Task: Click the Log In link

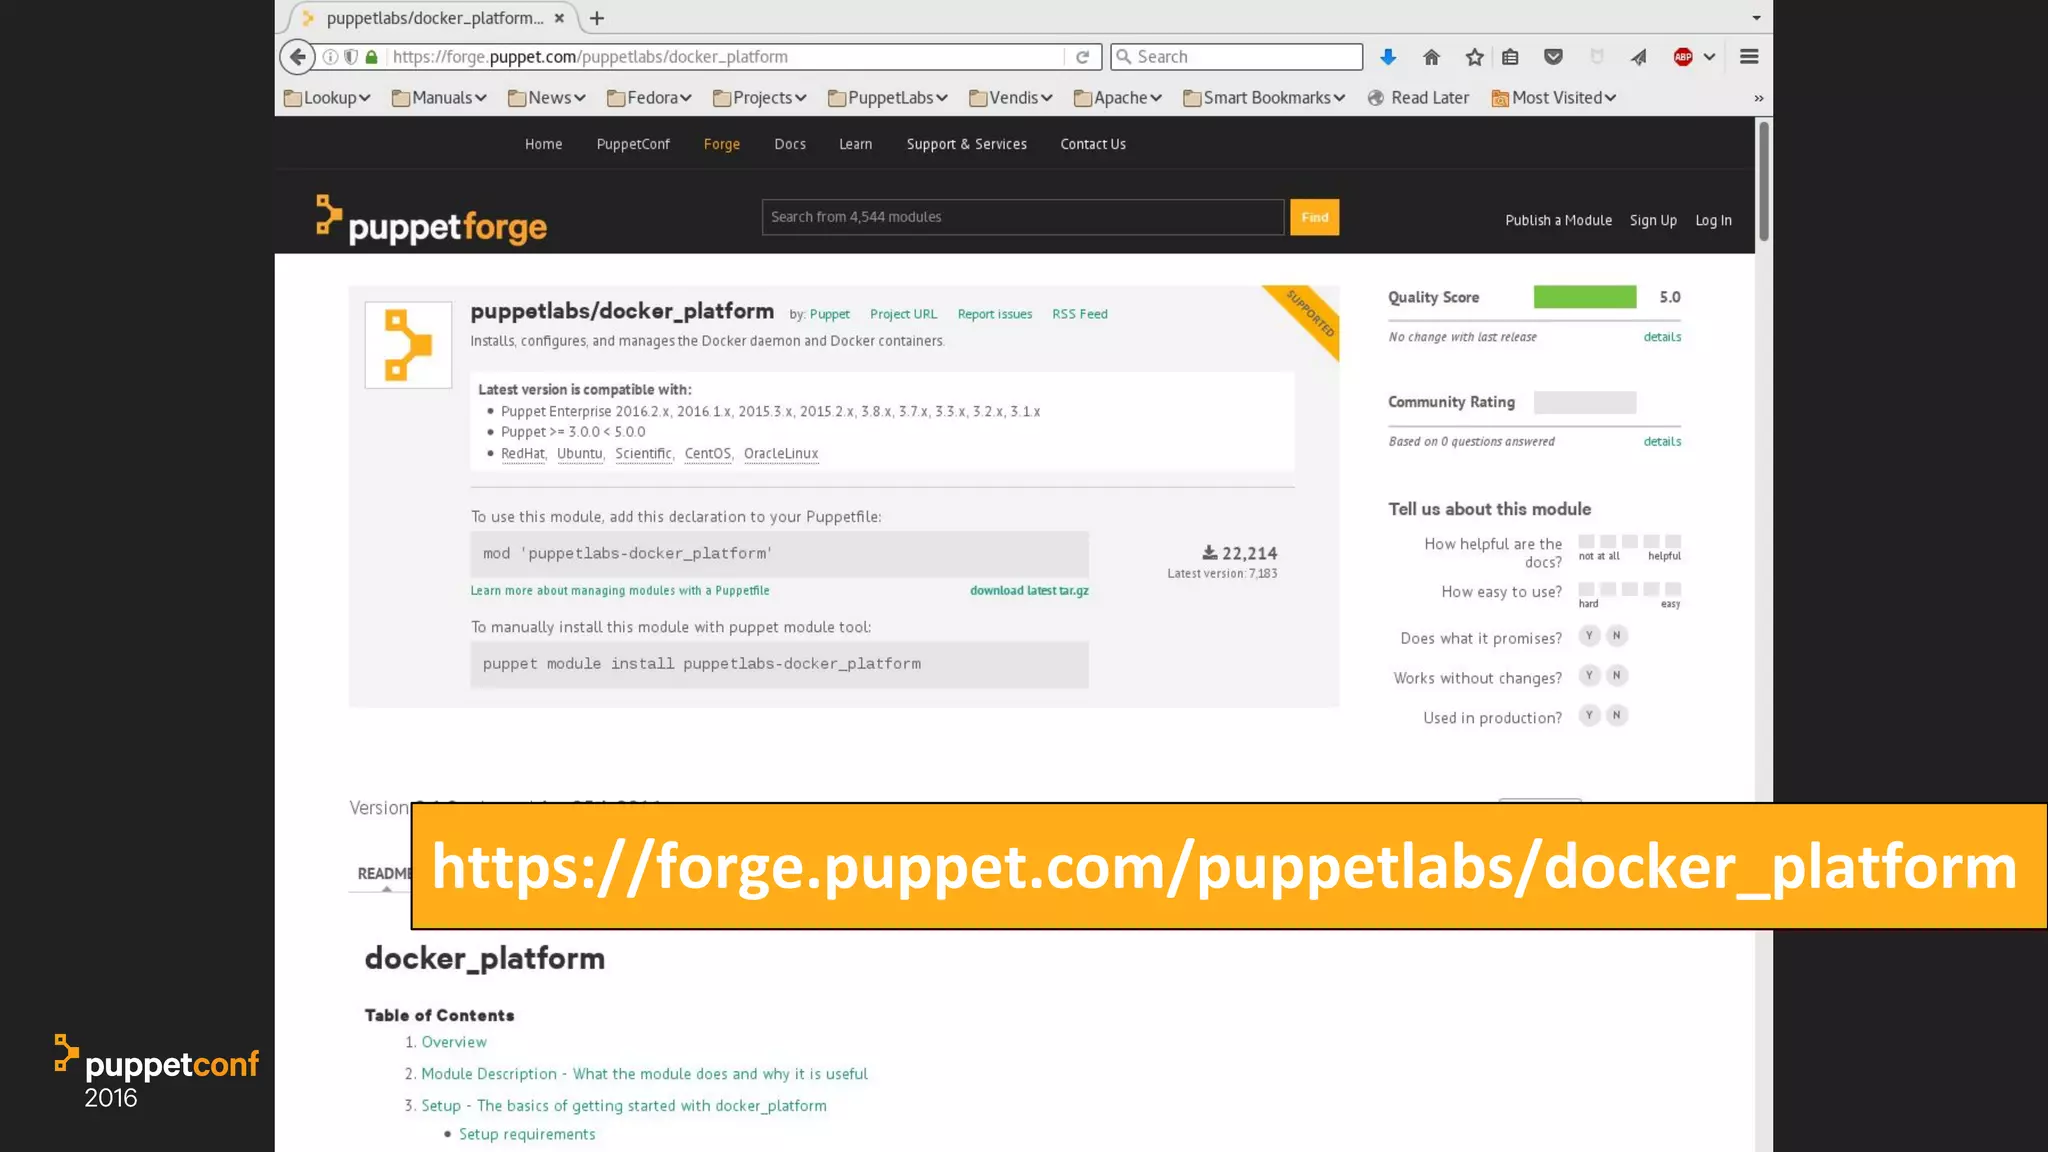Action: point(1713,220)
